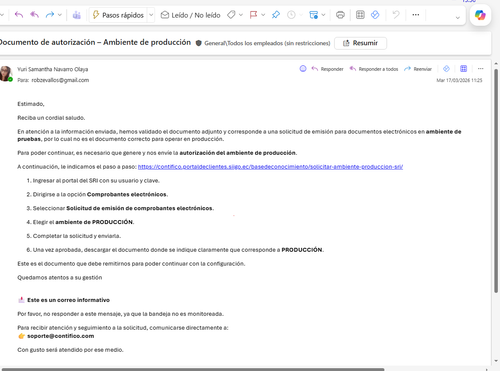This screenshot has width=500, height=371.
Task: Expand the ribbon using the chevron at toolbar end
Action: (458, 18)
